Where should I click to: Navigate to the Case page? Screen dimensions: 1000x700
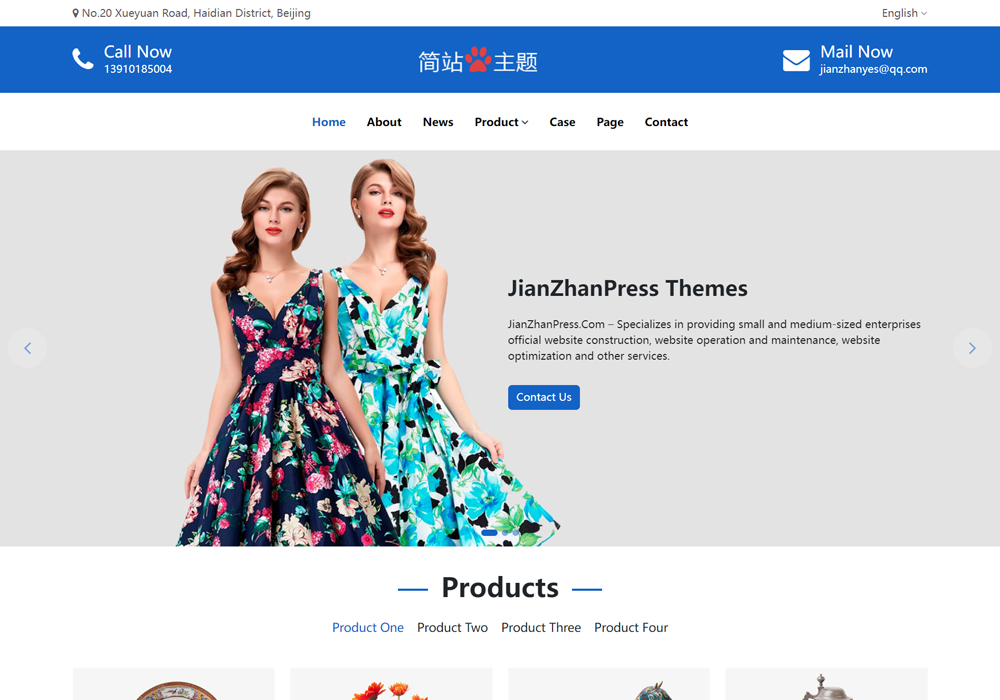point(562,122)
